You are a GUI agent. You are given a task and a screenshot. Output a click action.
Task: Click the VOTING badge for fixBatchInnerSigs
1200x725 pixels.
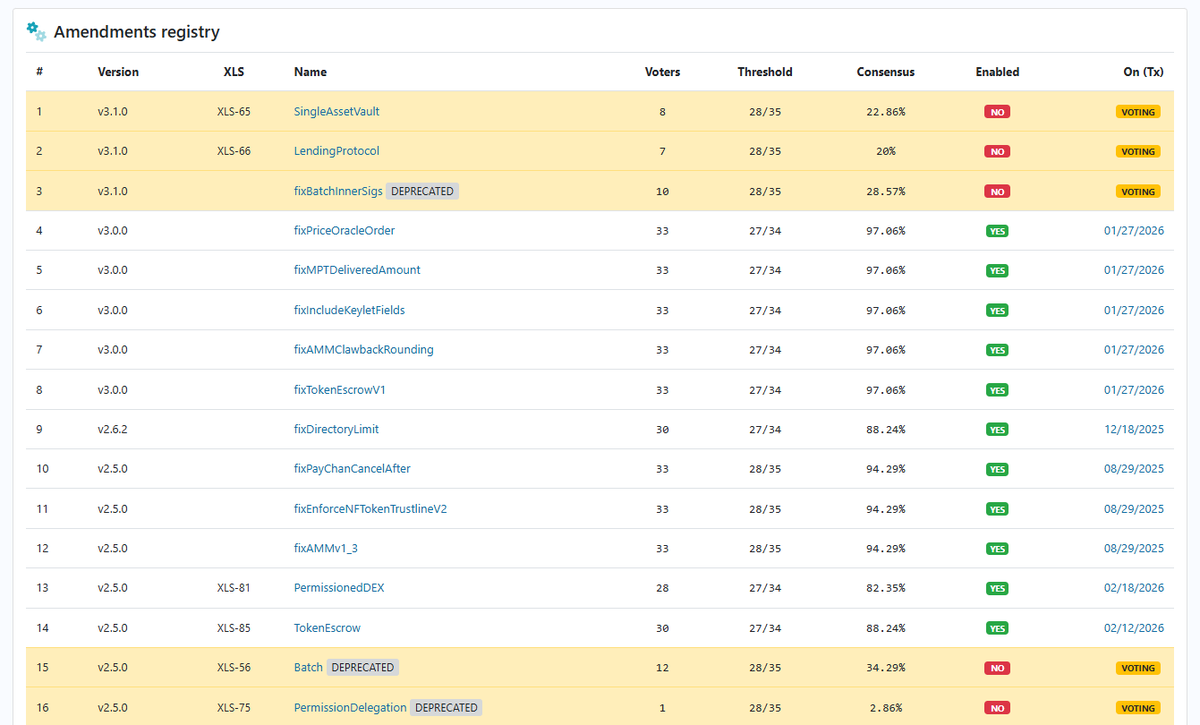coord(1138,192)
